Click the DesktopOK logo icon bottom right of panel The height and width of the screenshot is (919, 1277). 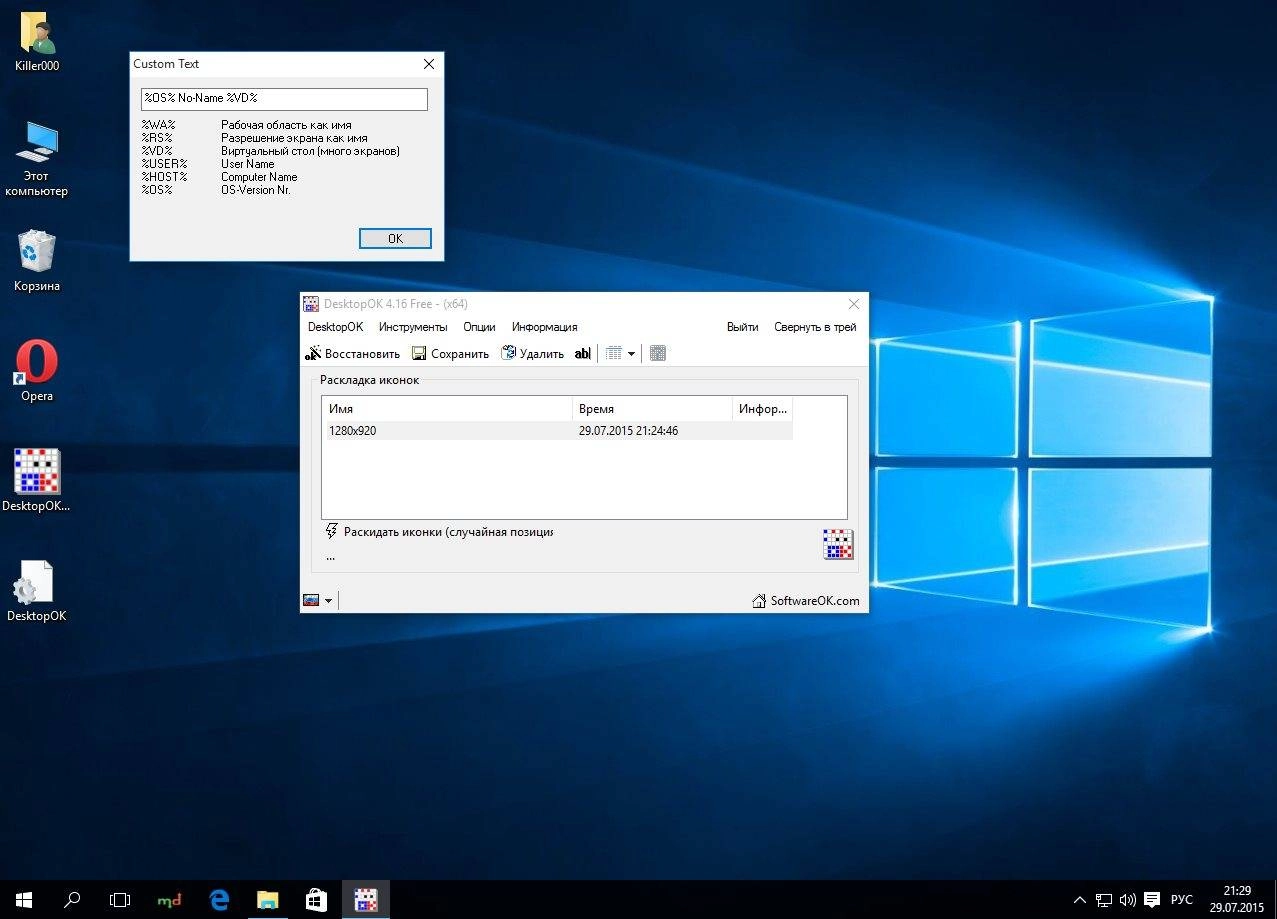pyautogui.click(x=838, y=544)
